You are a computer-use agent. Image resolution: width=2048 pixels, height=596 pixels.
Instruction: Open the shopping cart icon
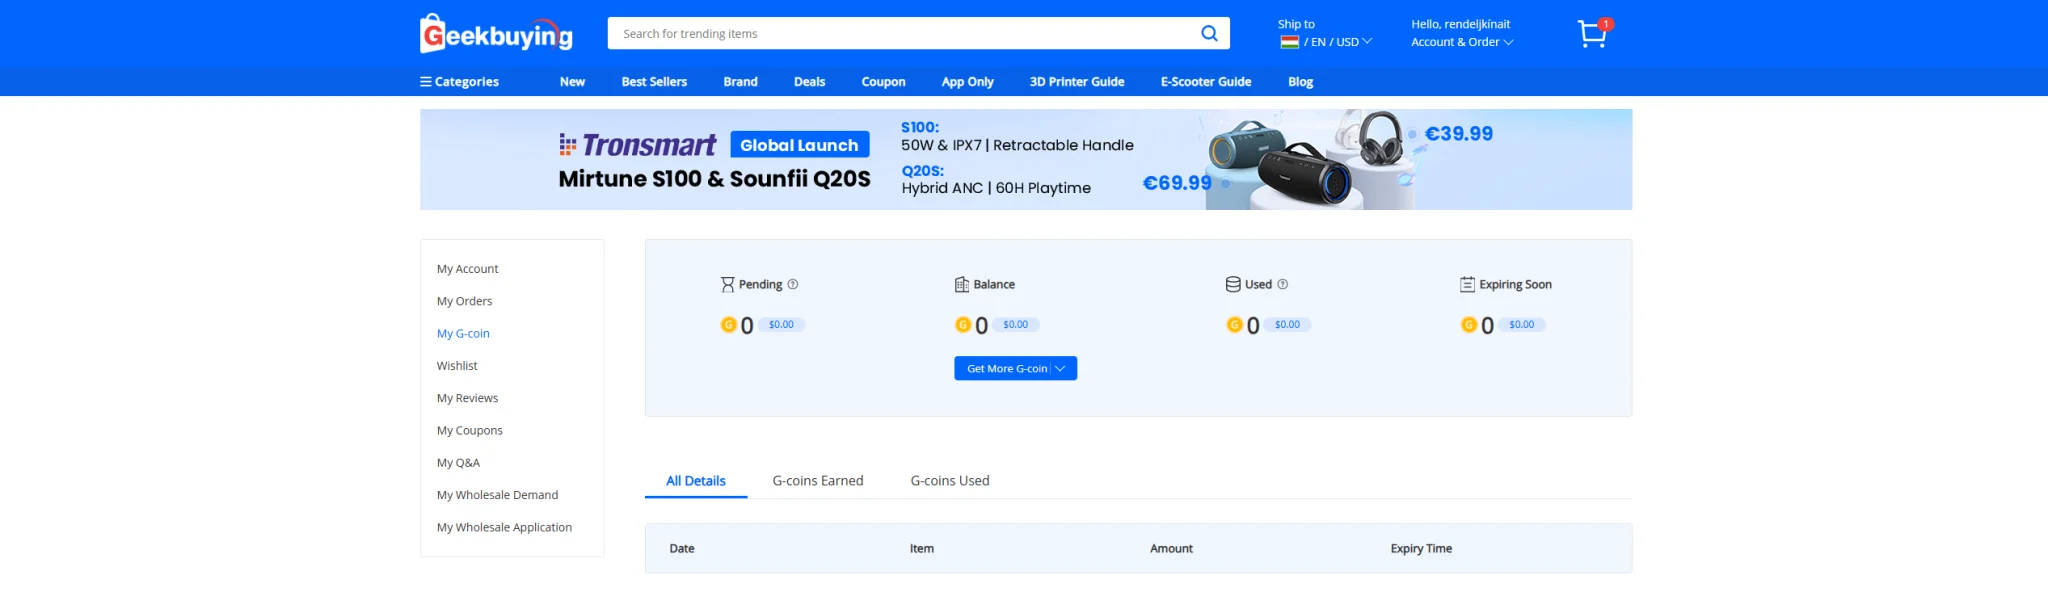(1592, 34)
